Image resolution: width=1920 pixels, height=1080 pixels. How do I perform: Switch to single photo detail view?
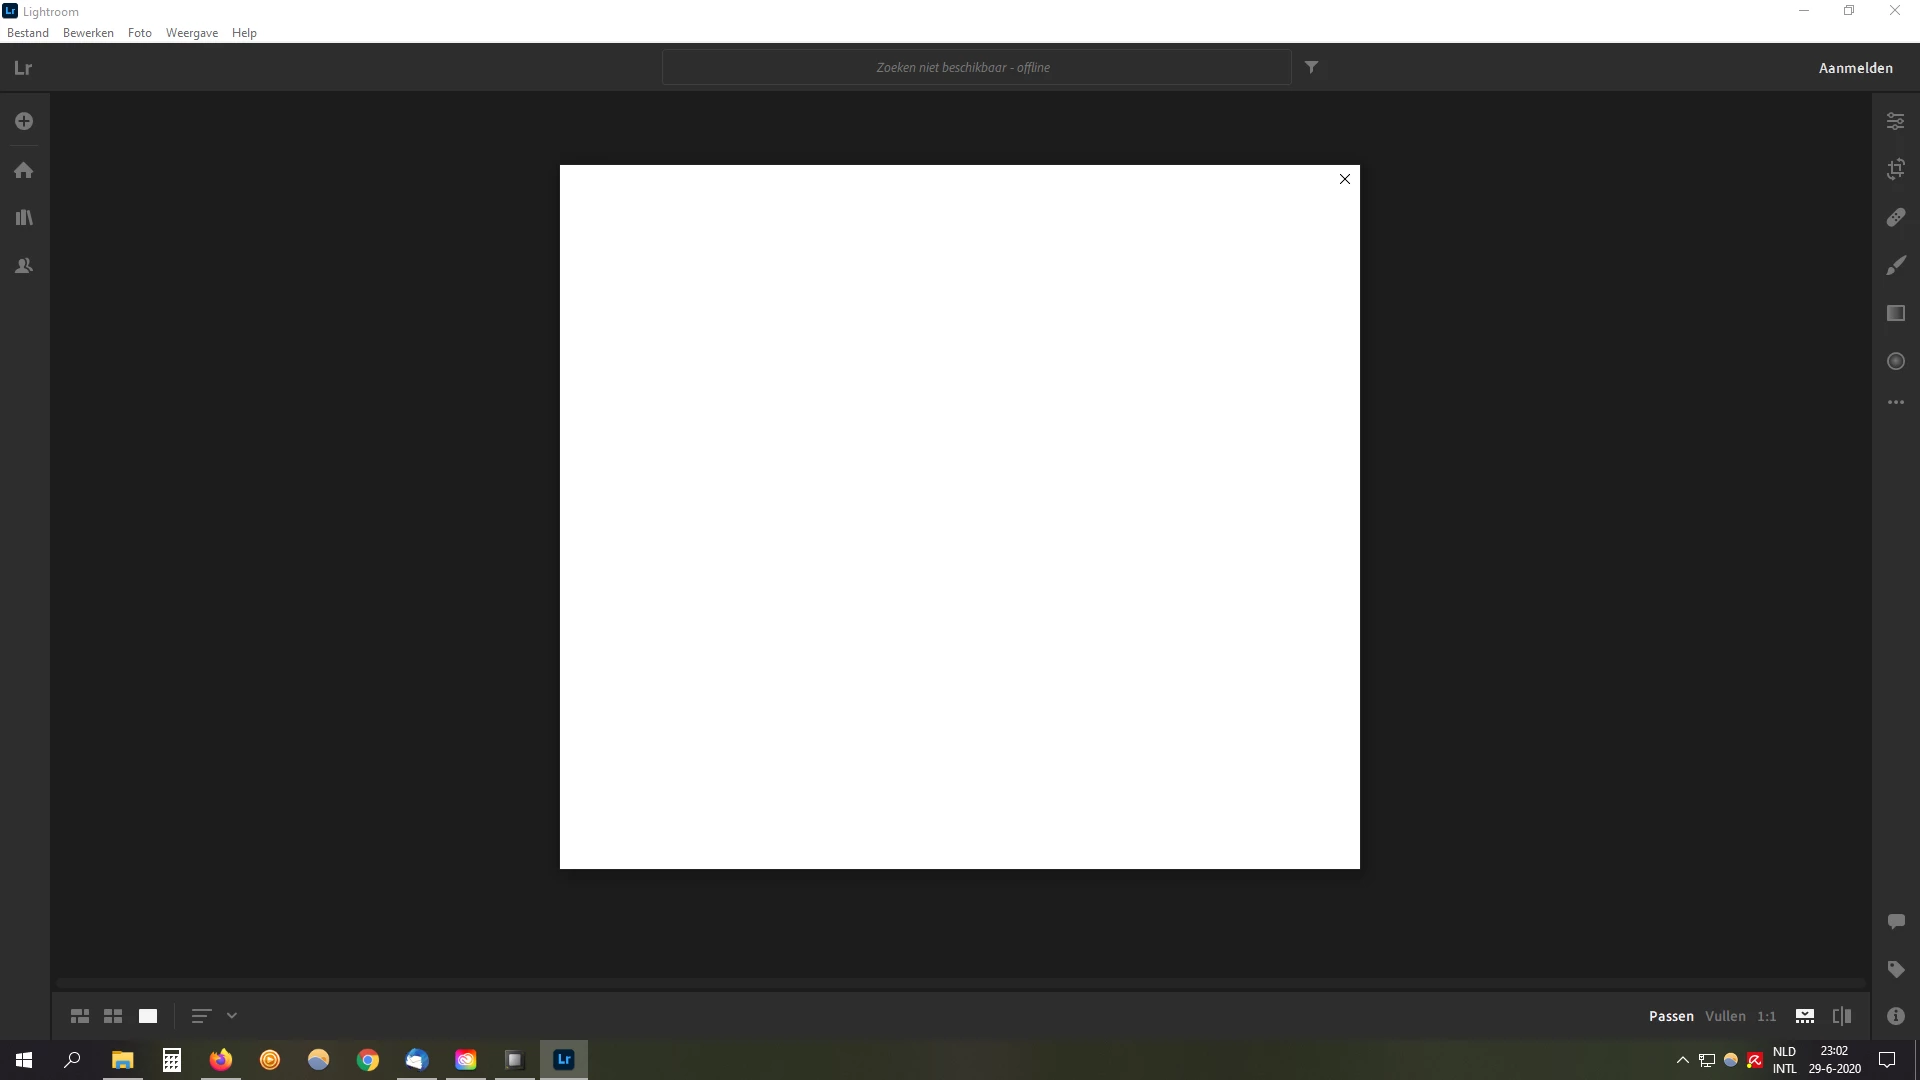coord(148,1016)
